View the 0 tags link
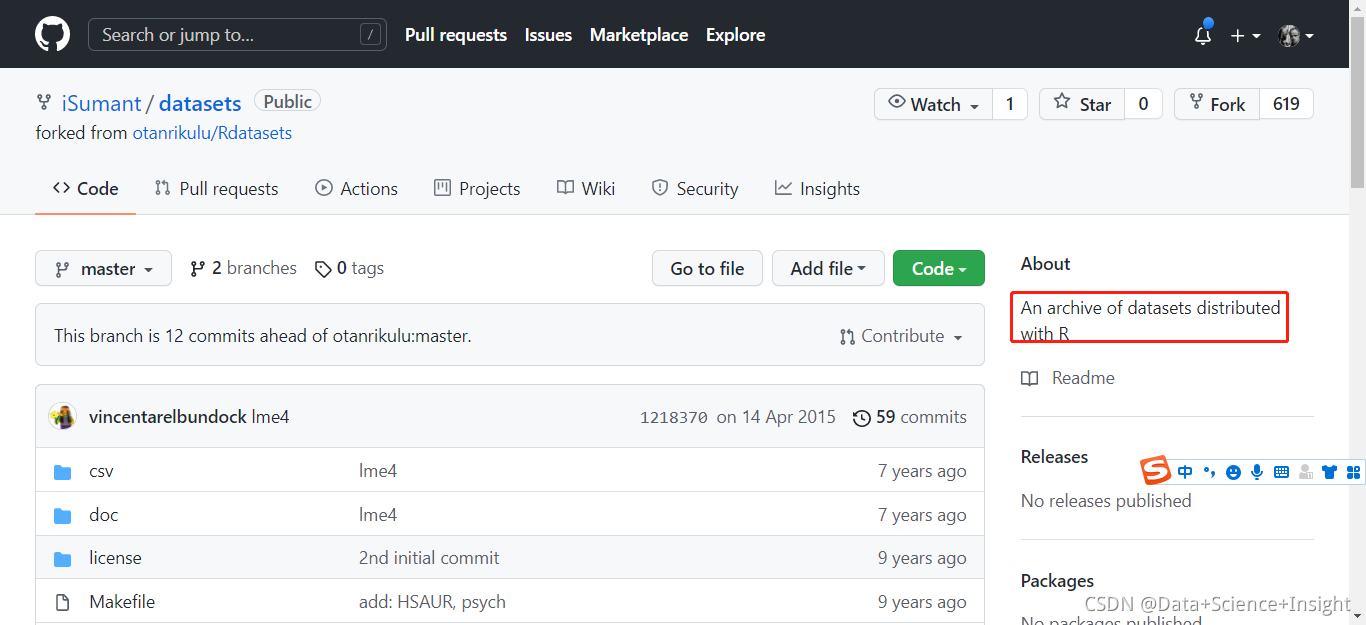 (349, 268)
